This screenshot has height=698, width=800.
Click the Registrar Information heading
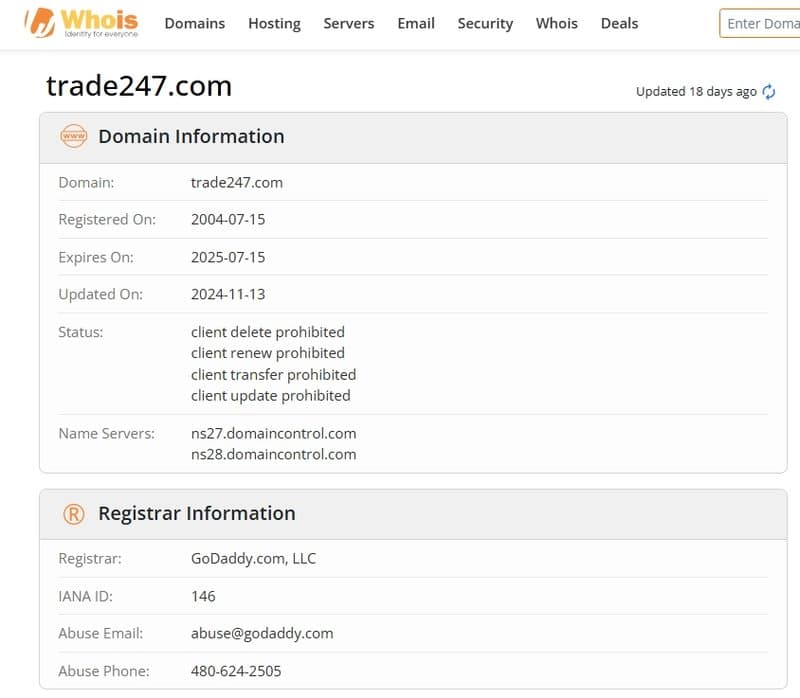(x=197, y=513)
